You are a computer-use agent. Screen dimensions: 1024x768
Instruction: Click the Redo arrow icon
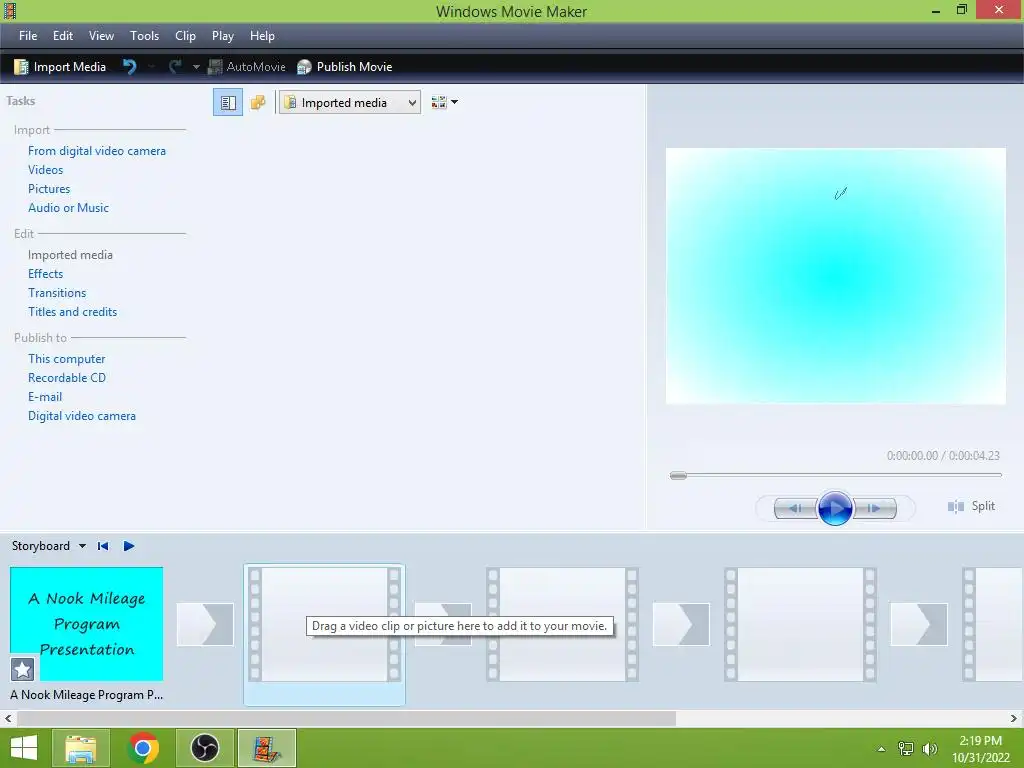[x=175, y=67]
